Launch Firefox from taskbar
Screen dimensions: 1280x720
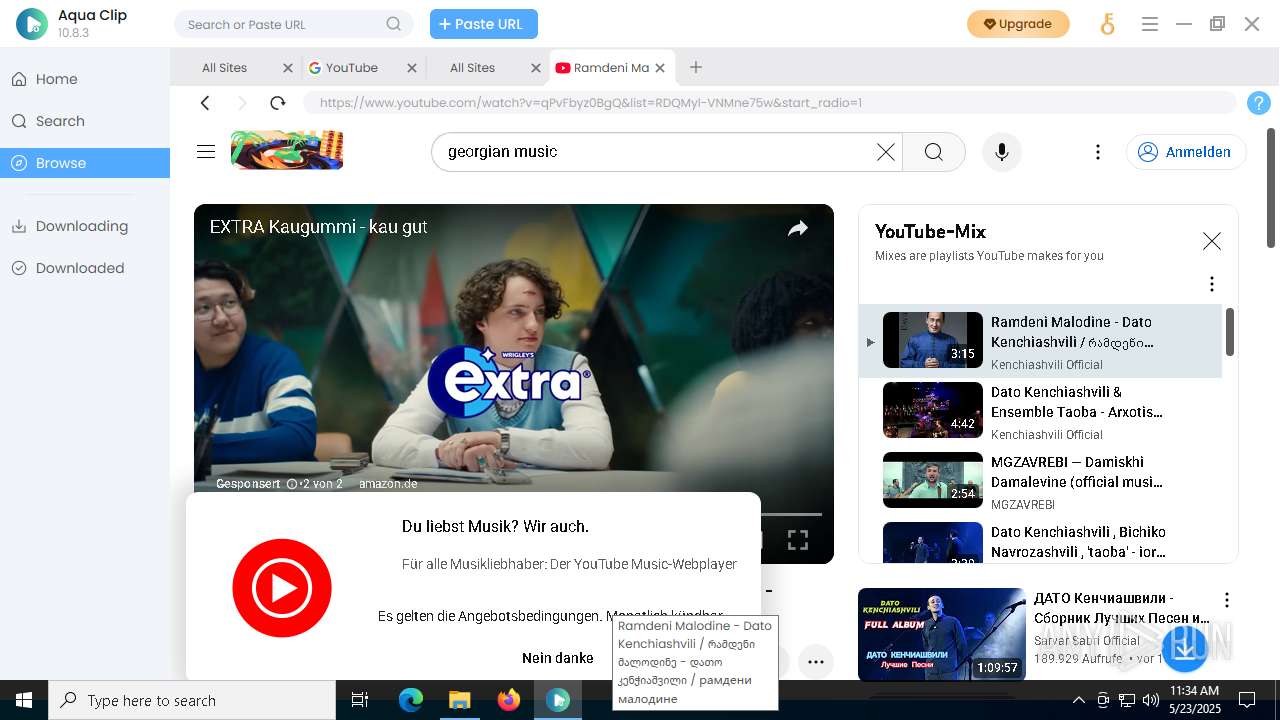click(x=508, y=700)
